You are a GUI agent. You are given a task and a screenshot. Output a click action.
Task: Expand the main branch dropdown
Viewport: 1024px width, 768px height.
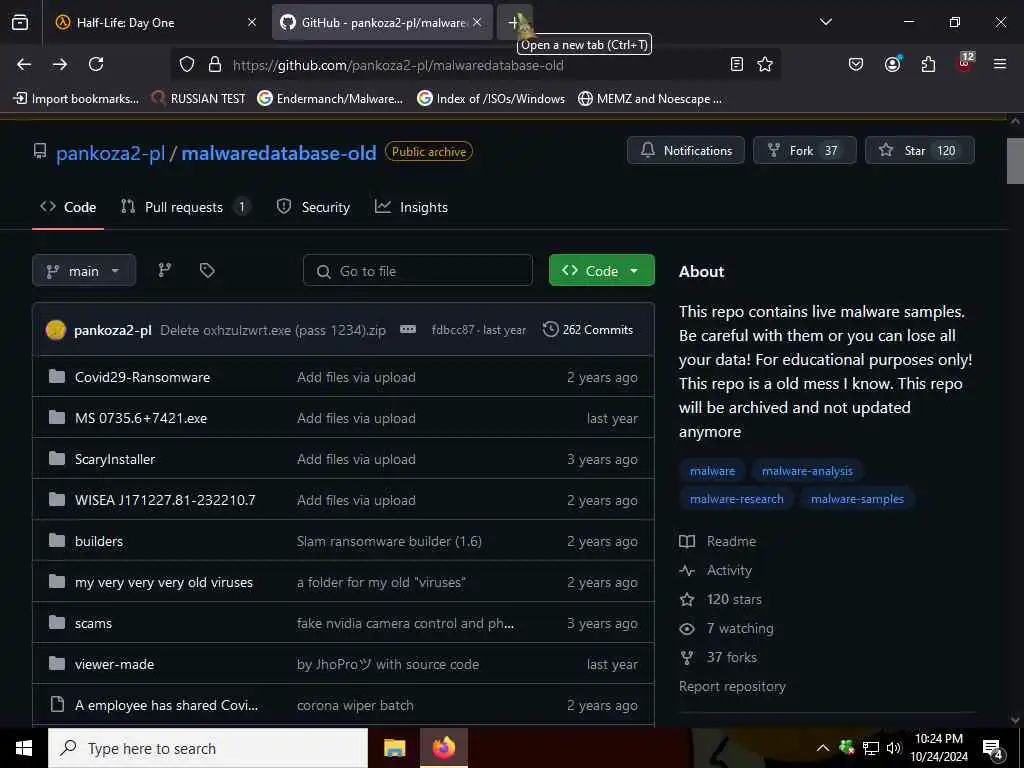[x=84, y=270]
